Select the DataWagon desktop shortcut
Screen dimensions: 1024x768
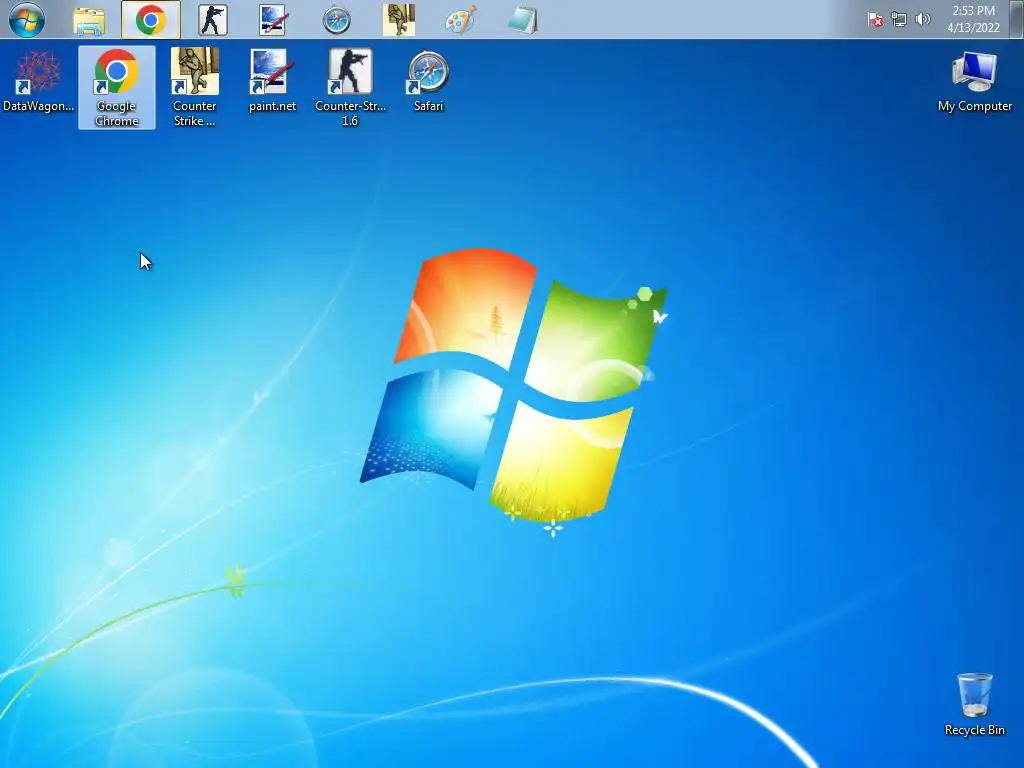tap(38, 82)
